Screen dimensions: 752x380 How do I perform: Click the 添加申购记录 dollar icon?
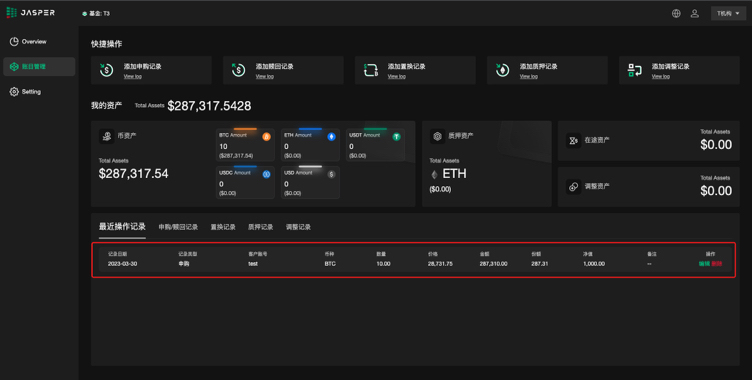click(x=106, y=70)
